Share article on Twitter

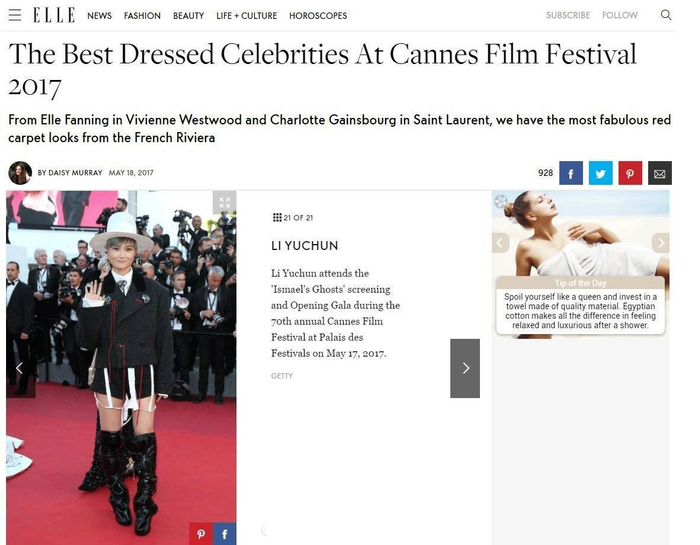(x=600, y=173)
